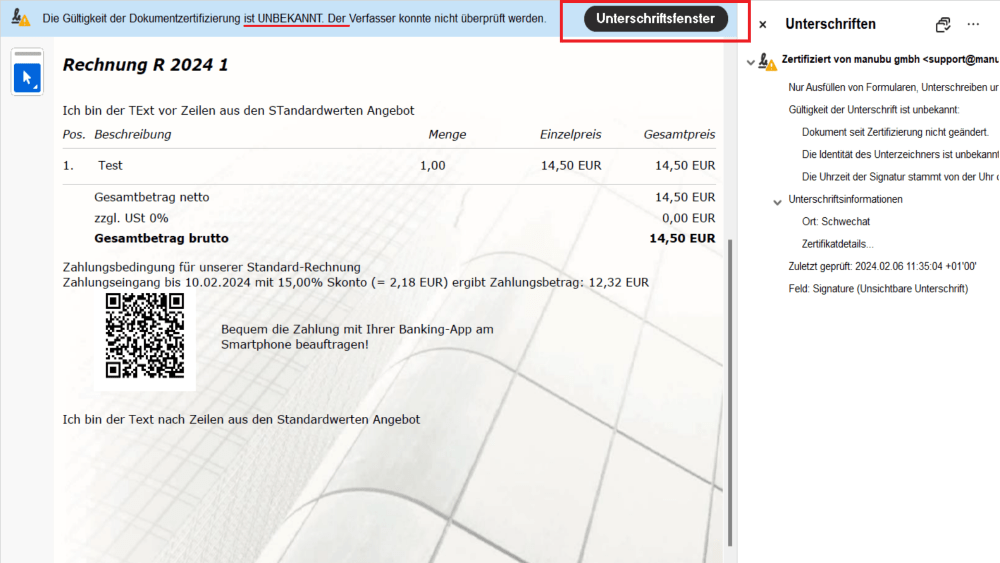Click signature warning icon in Unterschriften panel
Viewport: 1000px width, 563px height.
(x=767, y=62)
